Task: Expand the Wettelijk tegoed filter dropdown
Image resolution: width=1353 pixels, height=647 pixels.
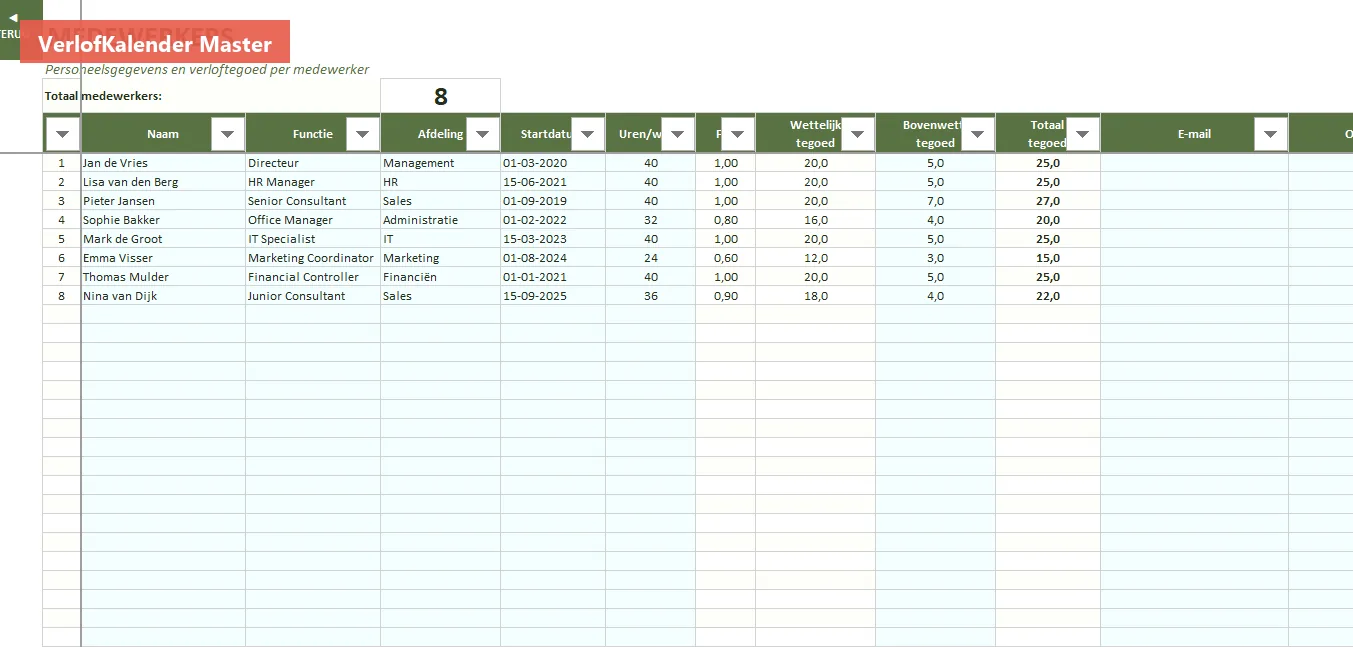Action: point(858,133)
